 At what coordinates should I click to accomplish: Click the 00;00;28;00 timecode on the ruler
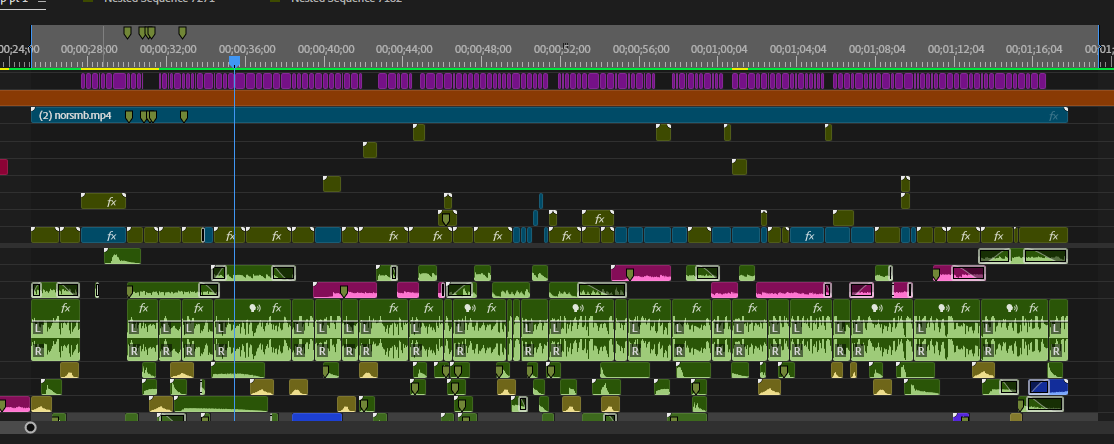tap(88, 49)
